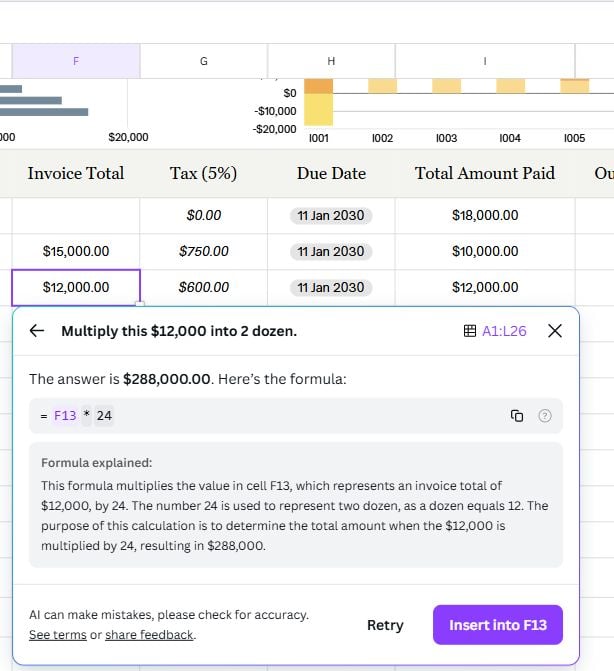Image resolution: width=614 pixels, height=671 pixels.
Task: Click the $750.00 tax cell
Action: coord(204,251)
